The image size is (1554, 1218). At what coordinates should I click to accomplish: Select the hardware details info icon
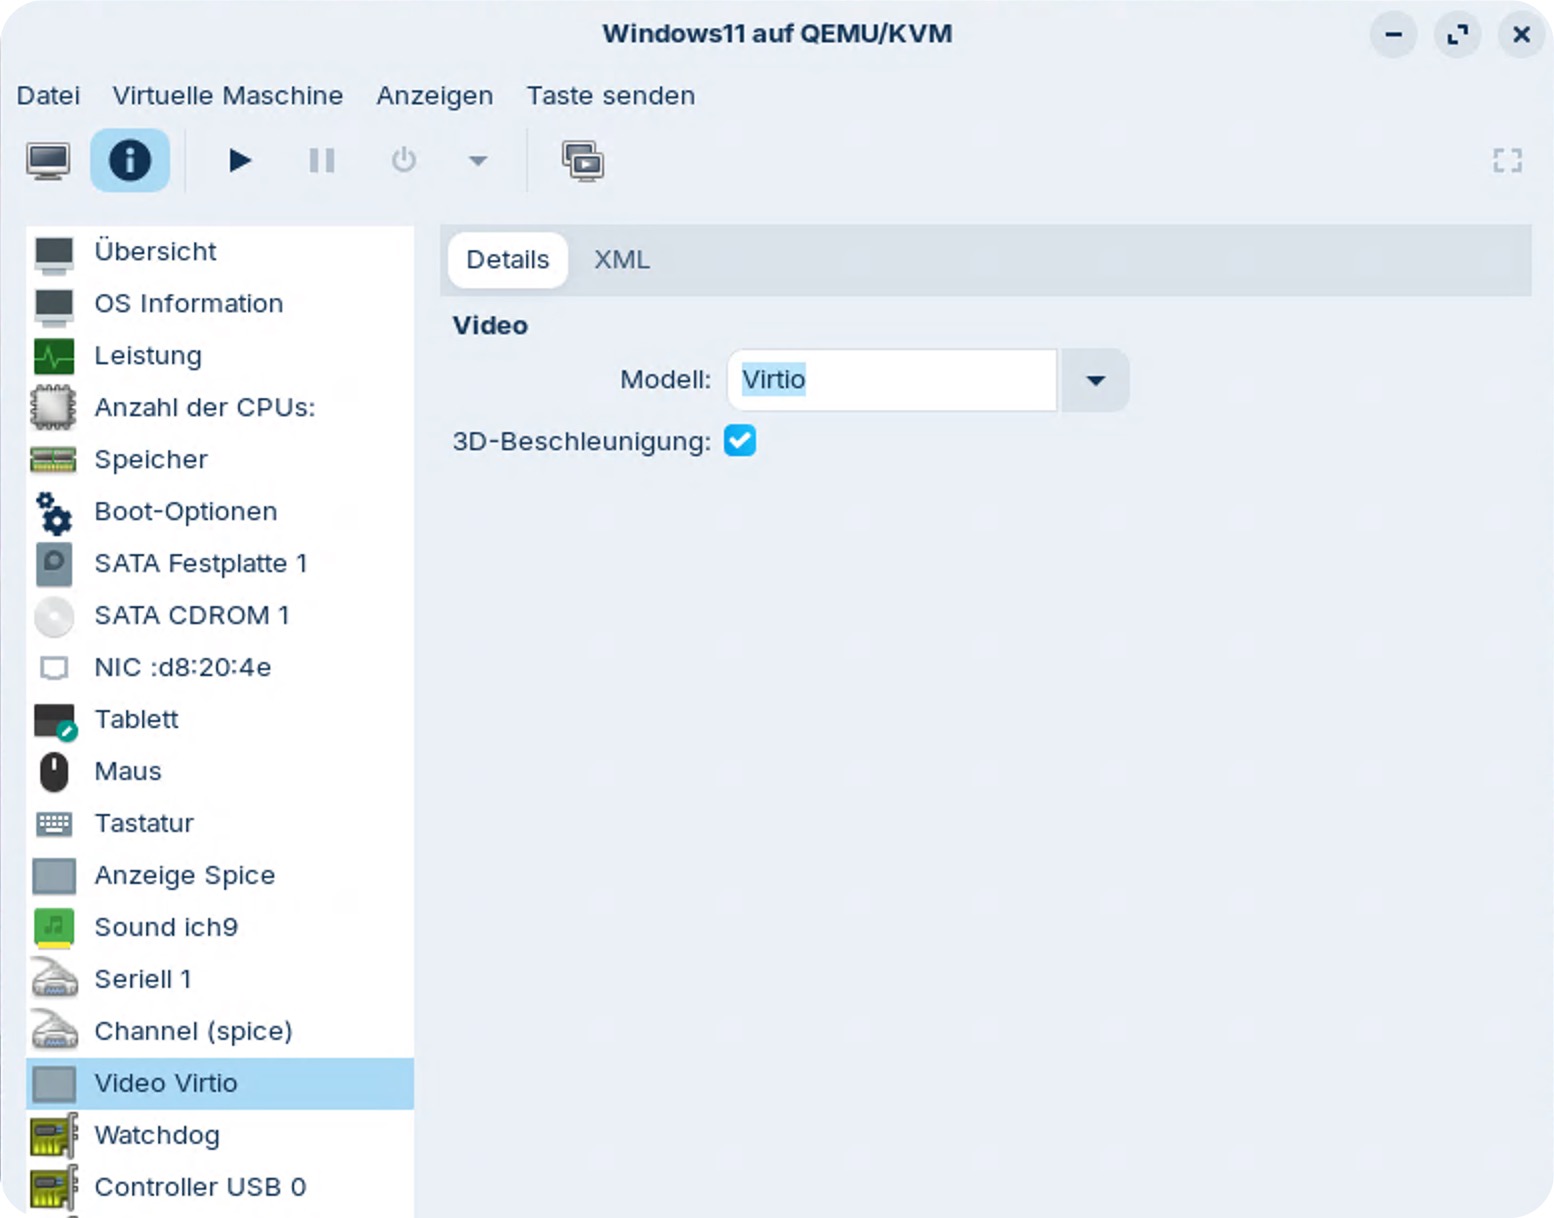130,159
